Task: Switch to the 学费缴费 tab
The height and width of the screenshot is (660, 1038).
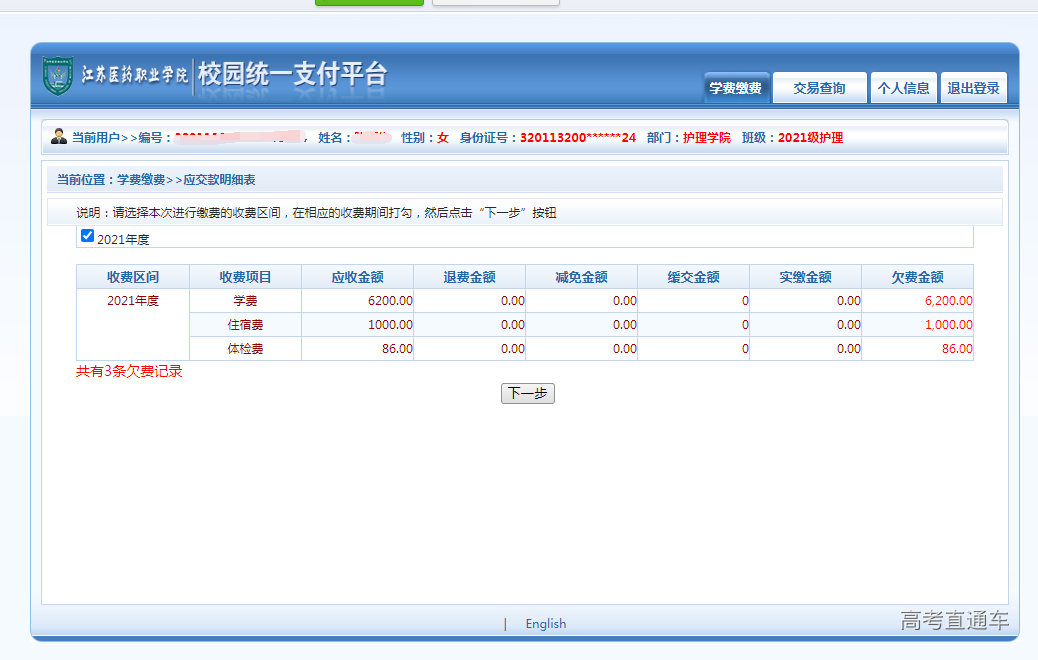Action: pos(736,88)
